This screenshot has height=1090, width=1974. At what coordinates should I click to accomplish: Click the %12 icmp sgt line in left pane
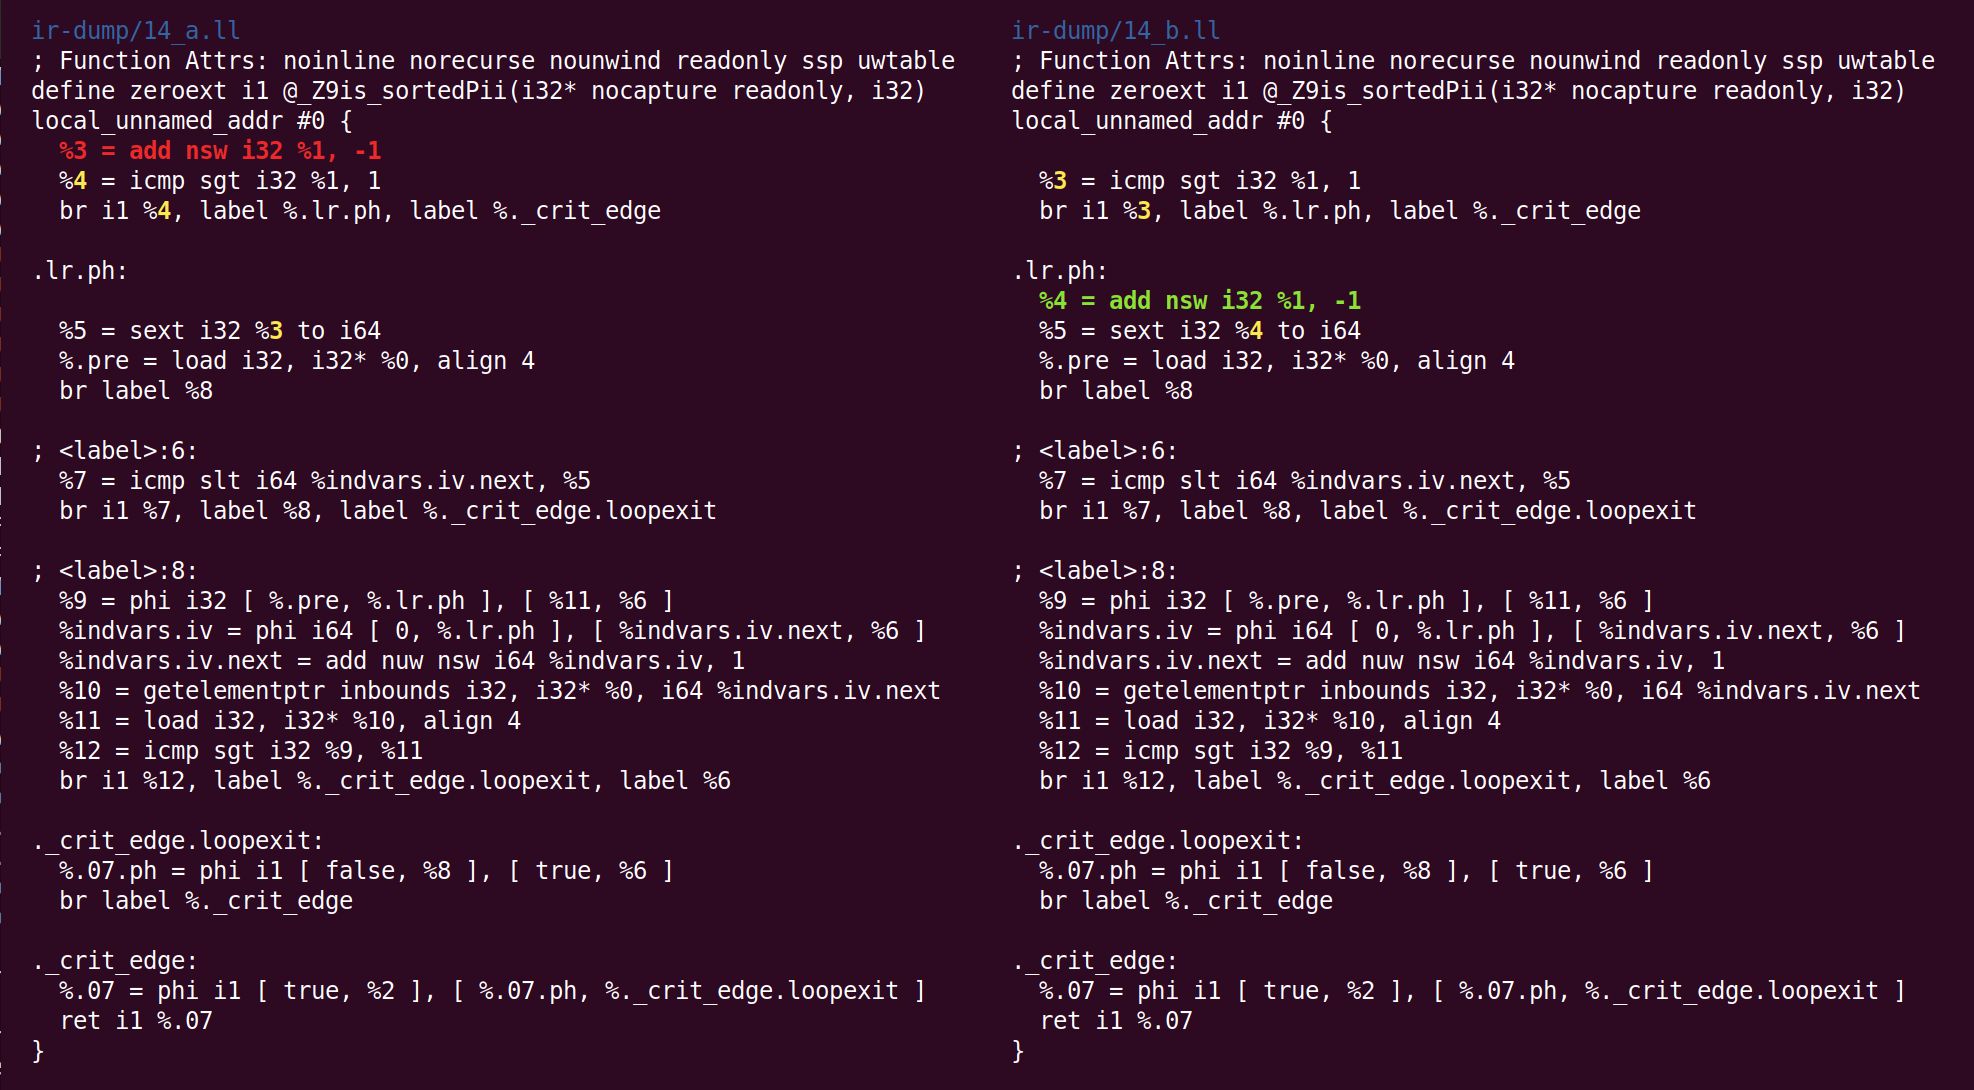(x=241, y=751)
